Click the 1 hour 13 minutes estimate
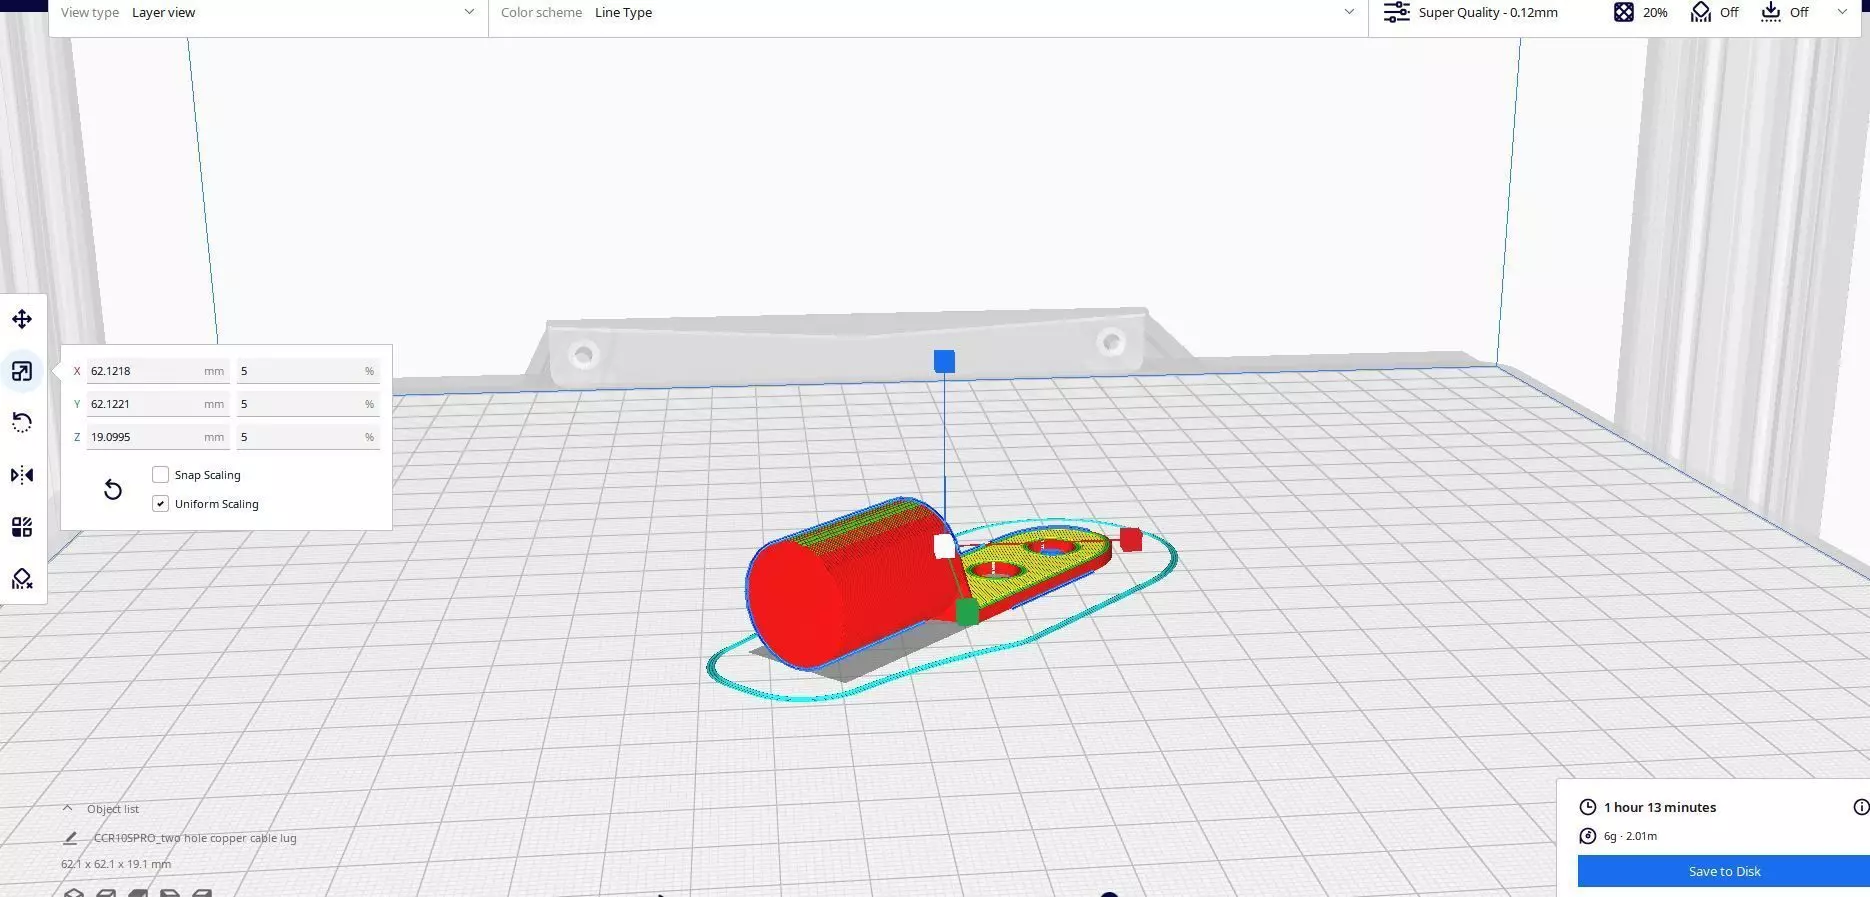 pos(1660,807)
